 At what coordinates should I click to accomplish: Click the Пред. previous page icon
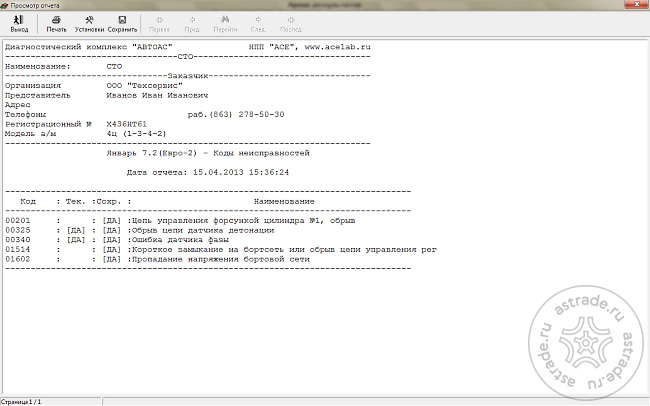pos(192,24)
